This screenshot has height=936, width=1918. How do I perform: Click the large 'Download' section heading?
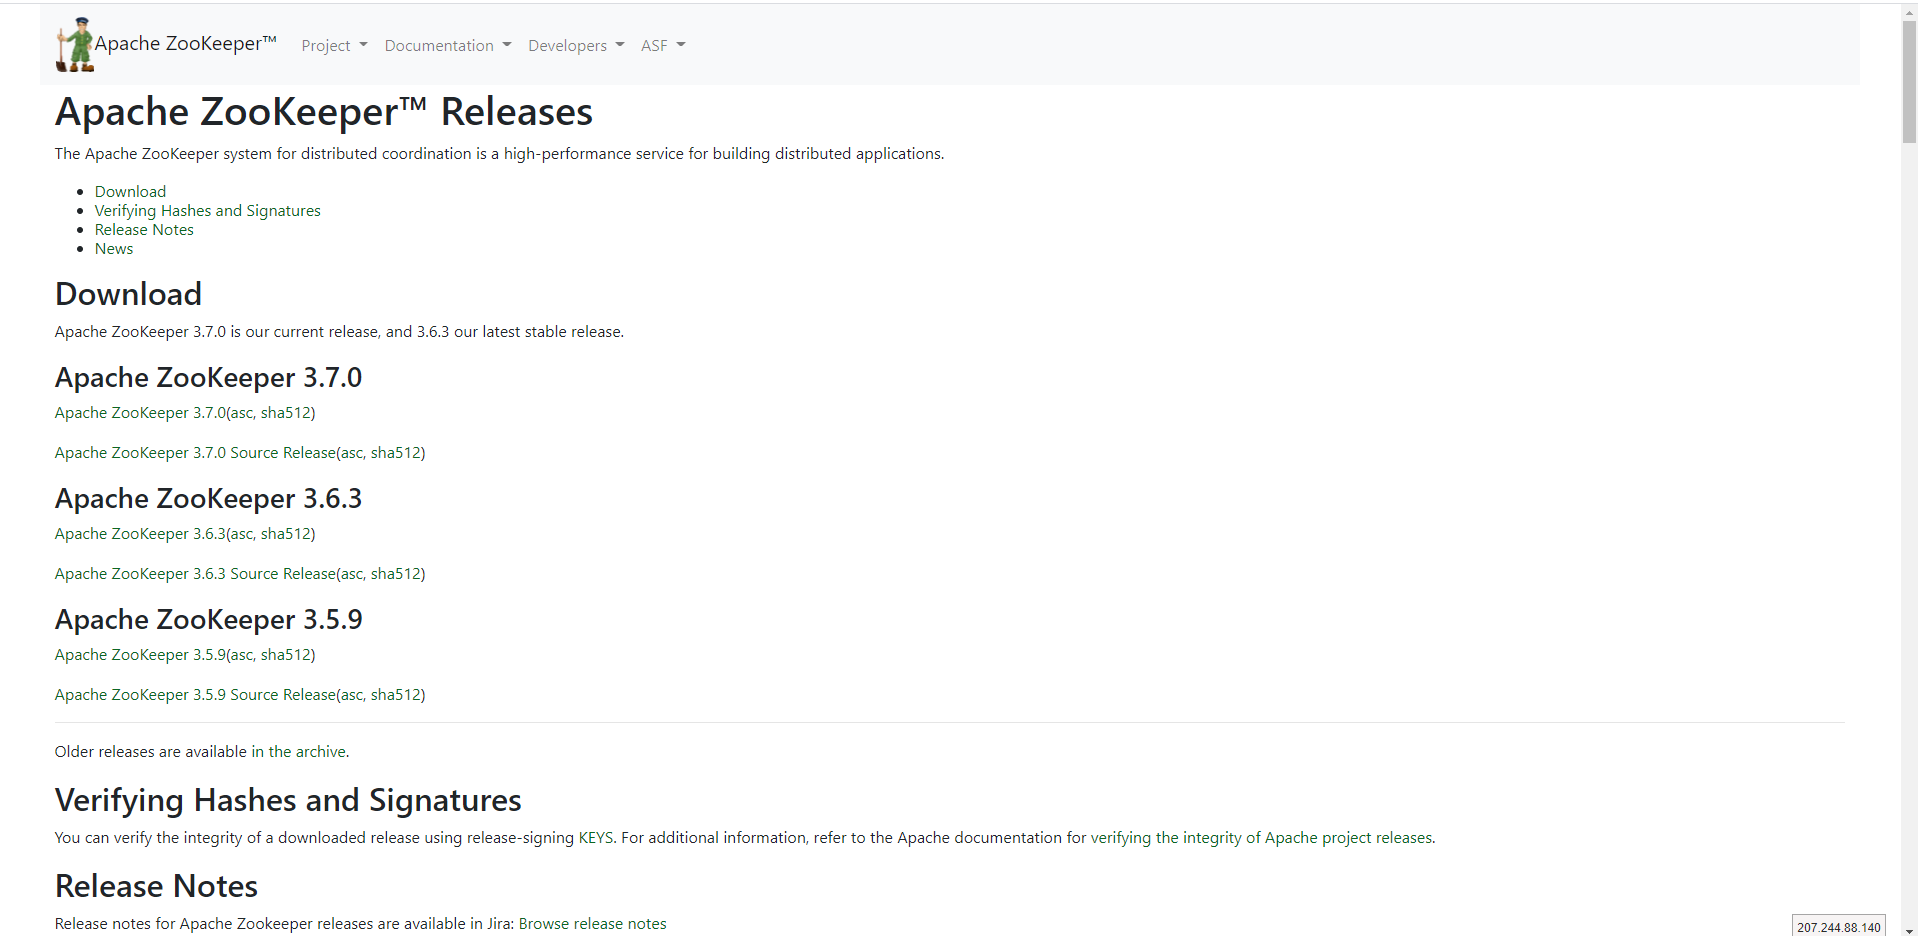(x=129, y=293)
